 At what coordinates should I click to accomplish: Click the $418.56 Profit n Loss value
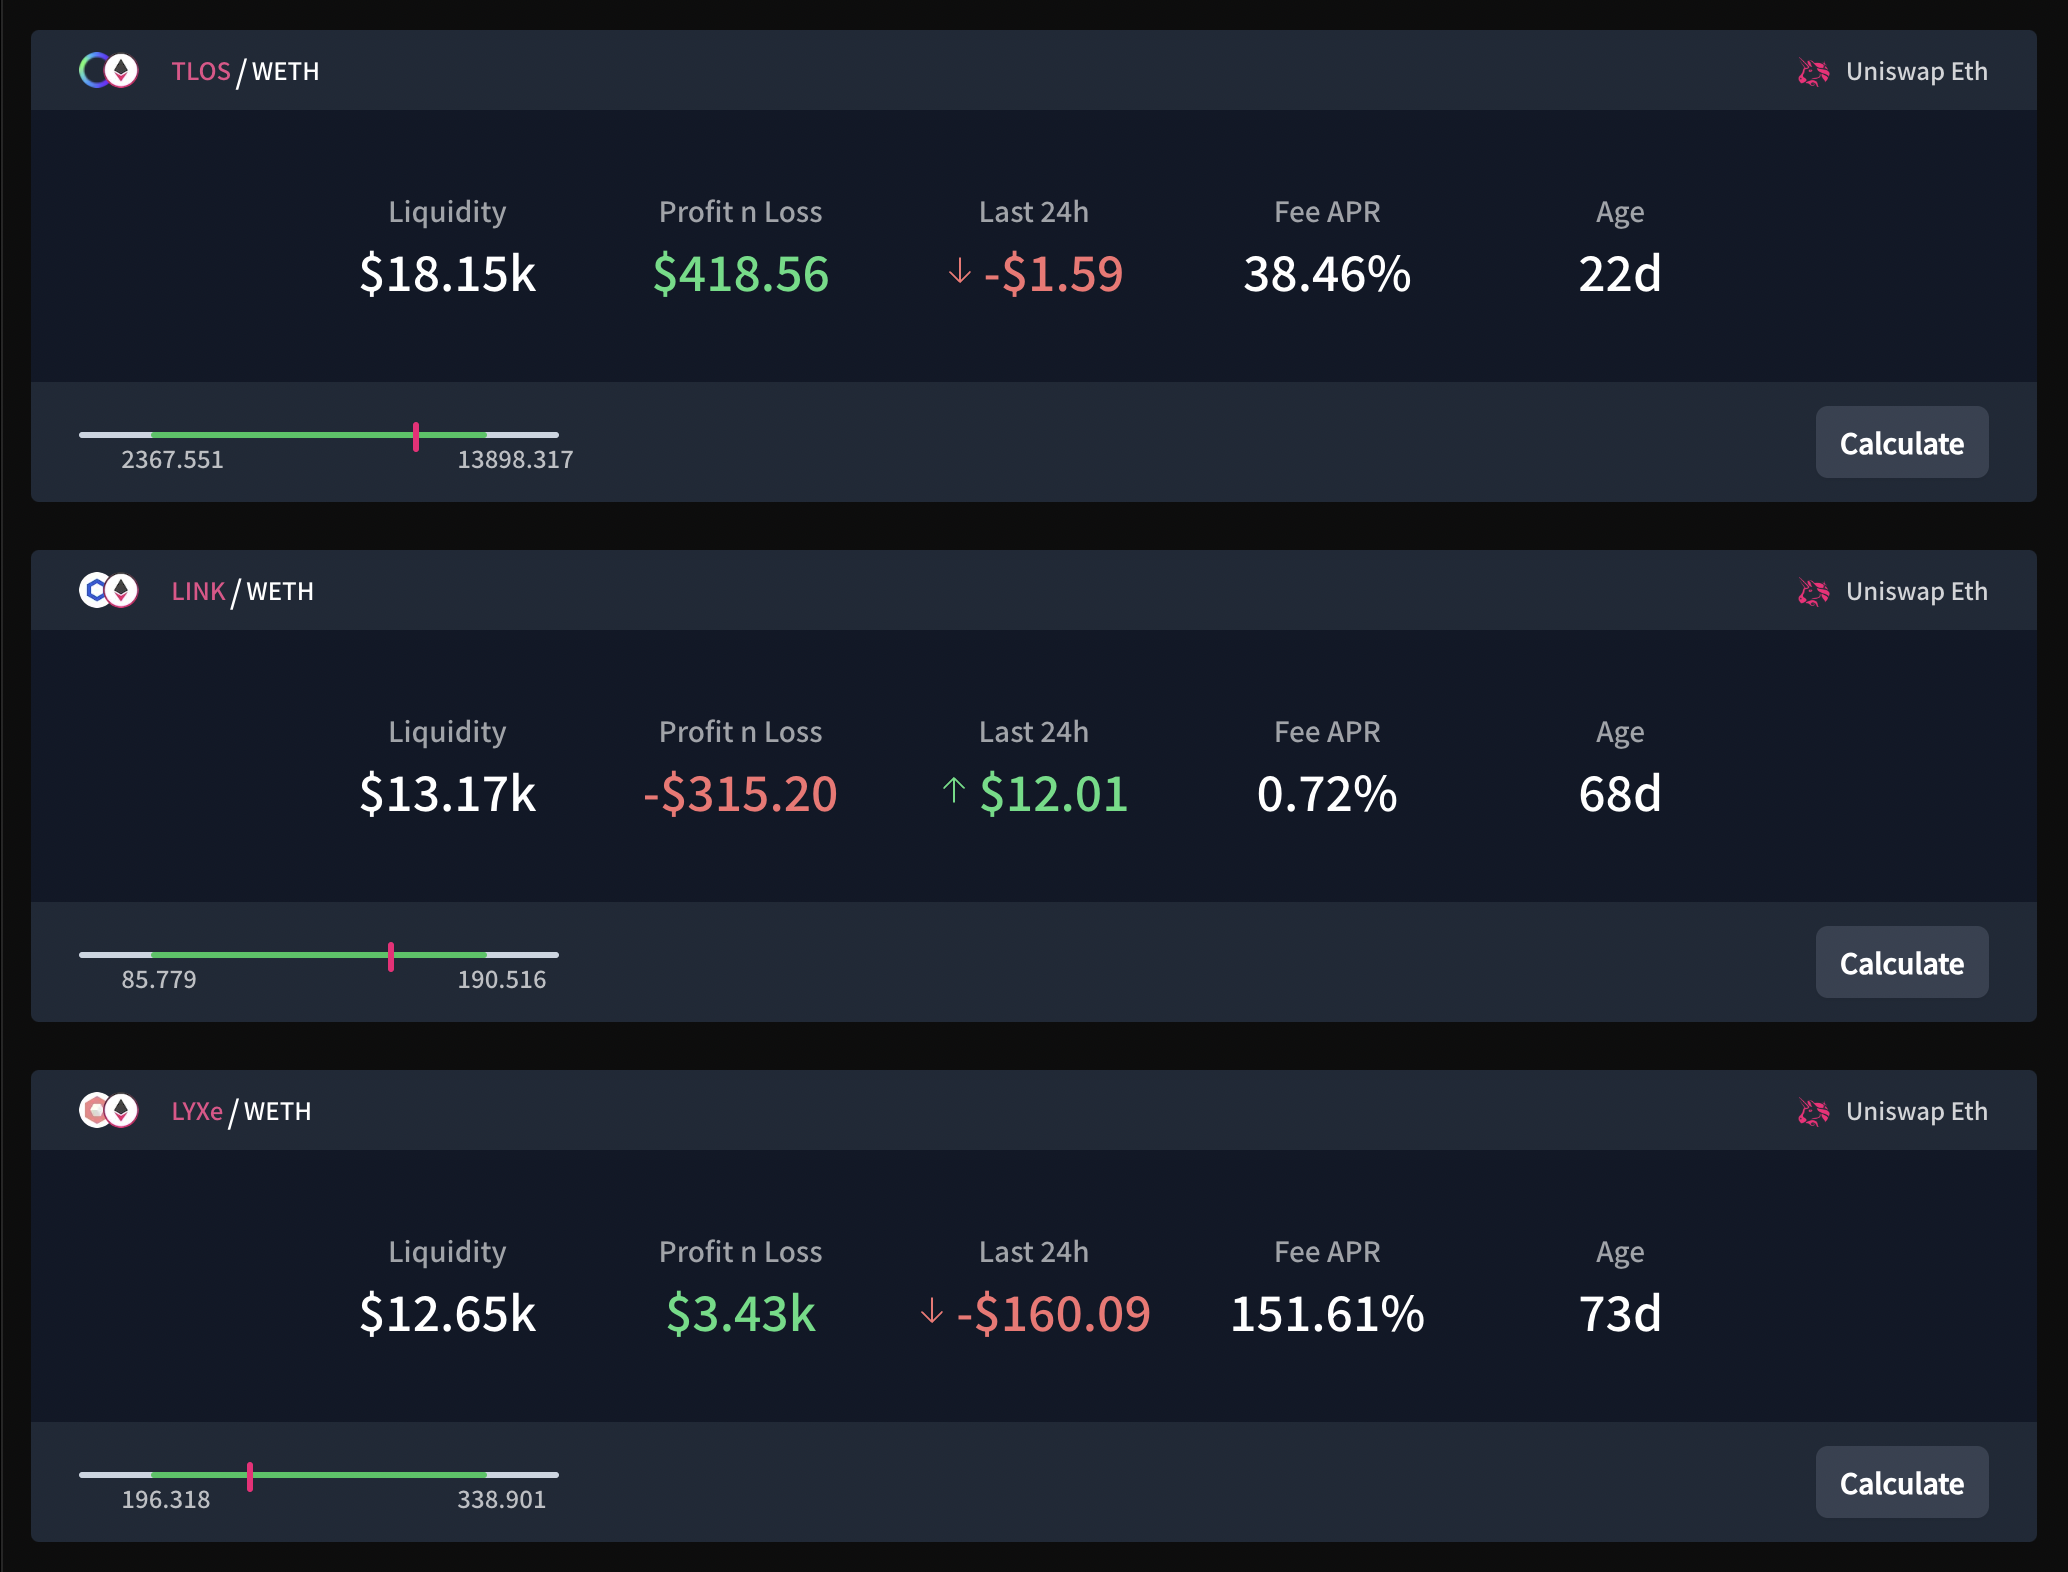coord(740,274)
